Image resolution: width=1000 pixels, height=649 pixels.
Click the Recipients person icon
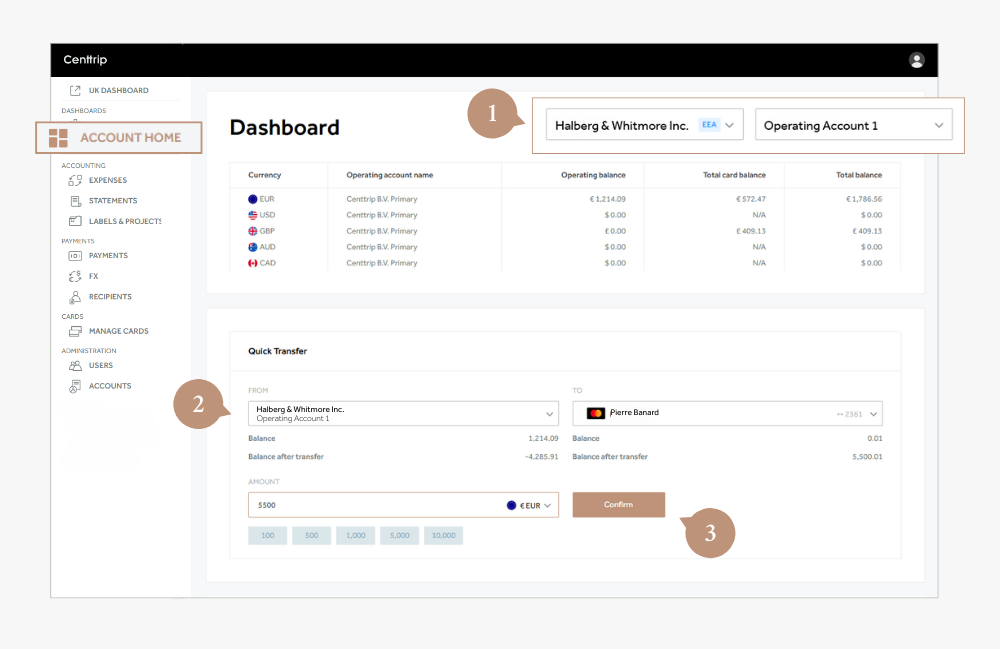(75, 297)
